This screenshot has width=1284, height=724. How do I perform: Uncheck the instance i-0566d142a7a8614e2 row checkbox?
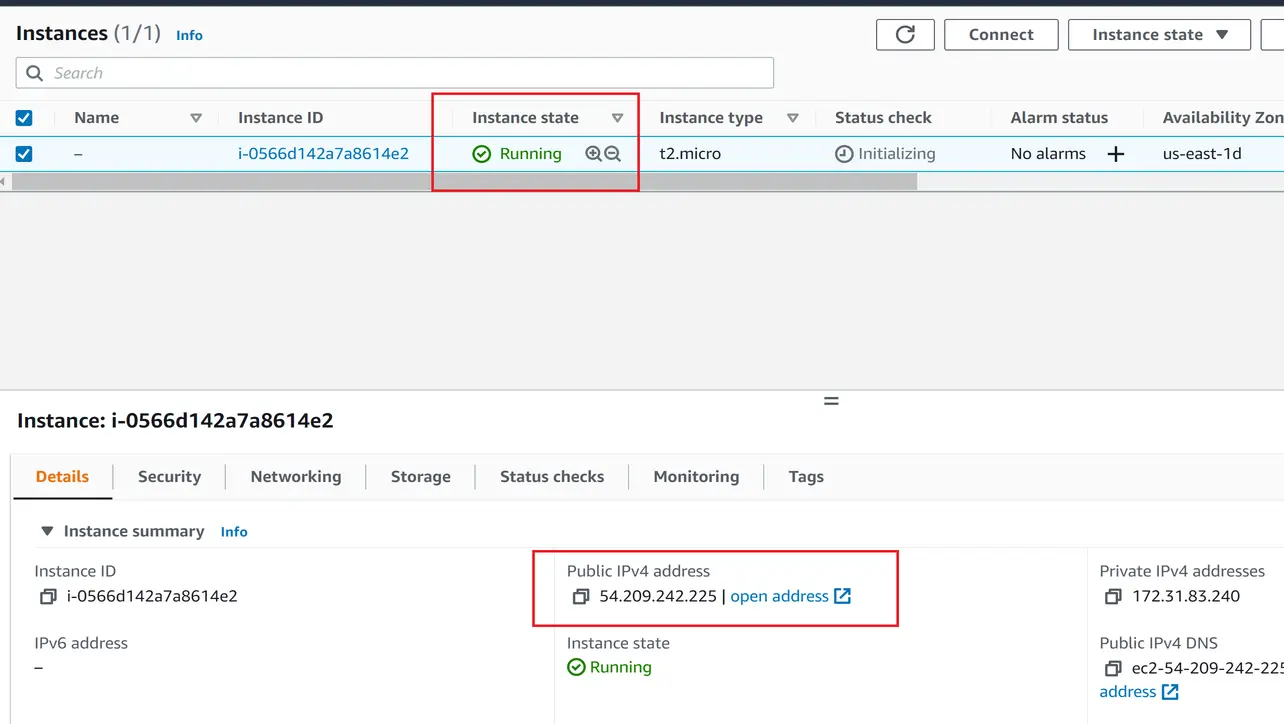[x=24, y=154]
